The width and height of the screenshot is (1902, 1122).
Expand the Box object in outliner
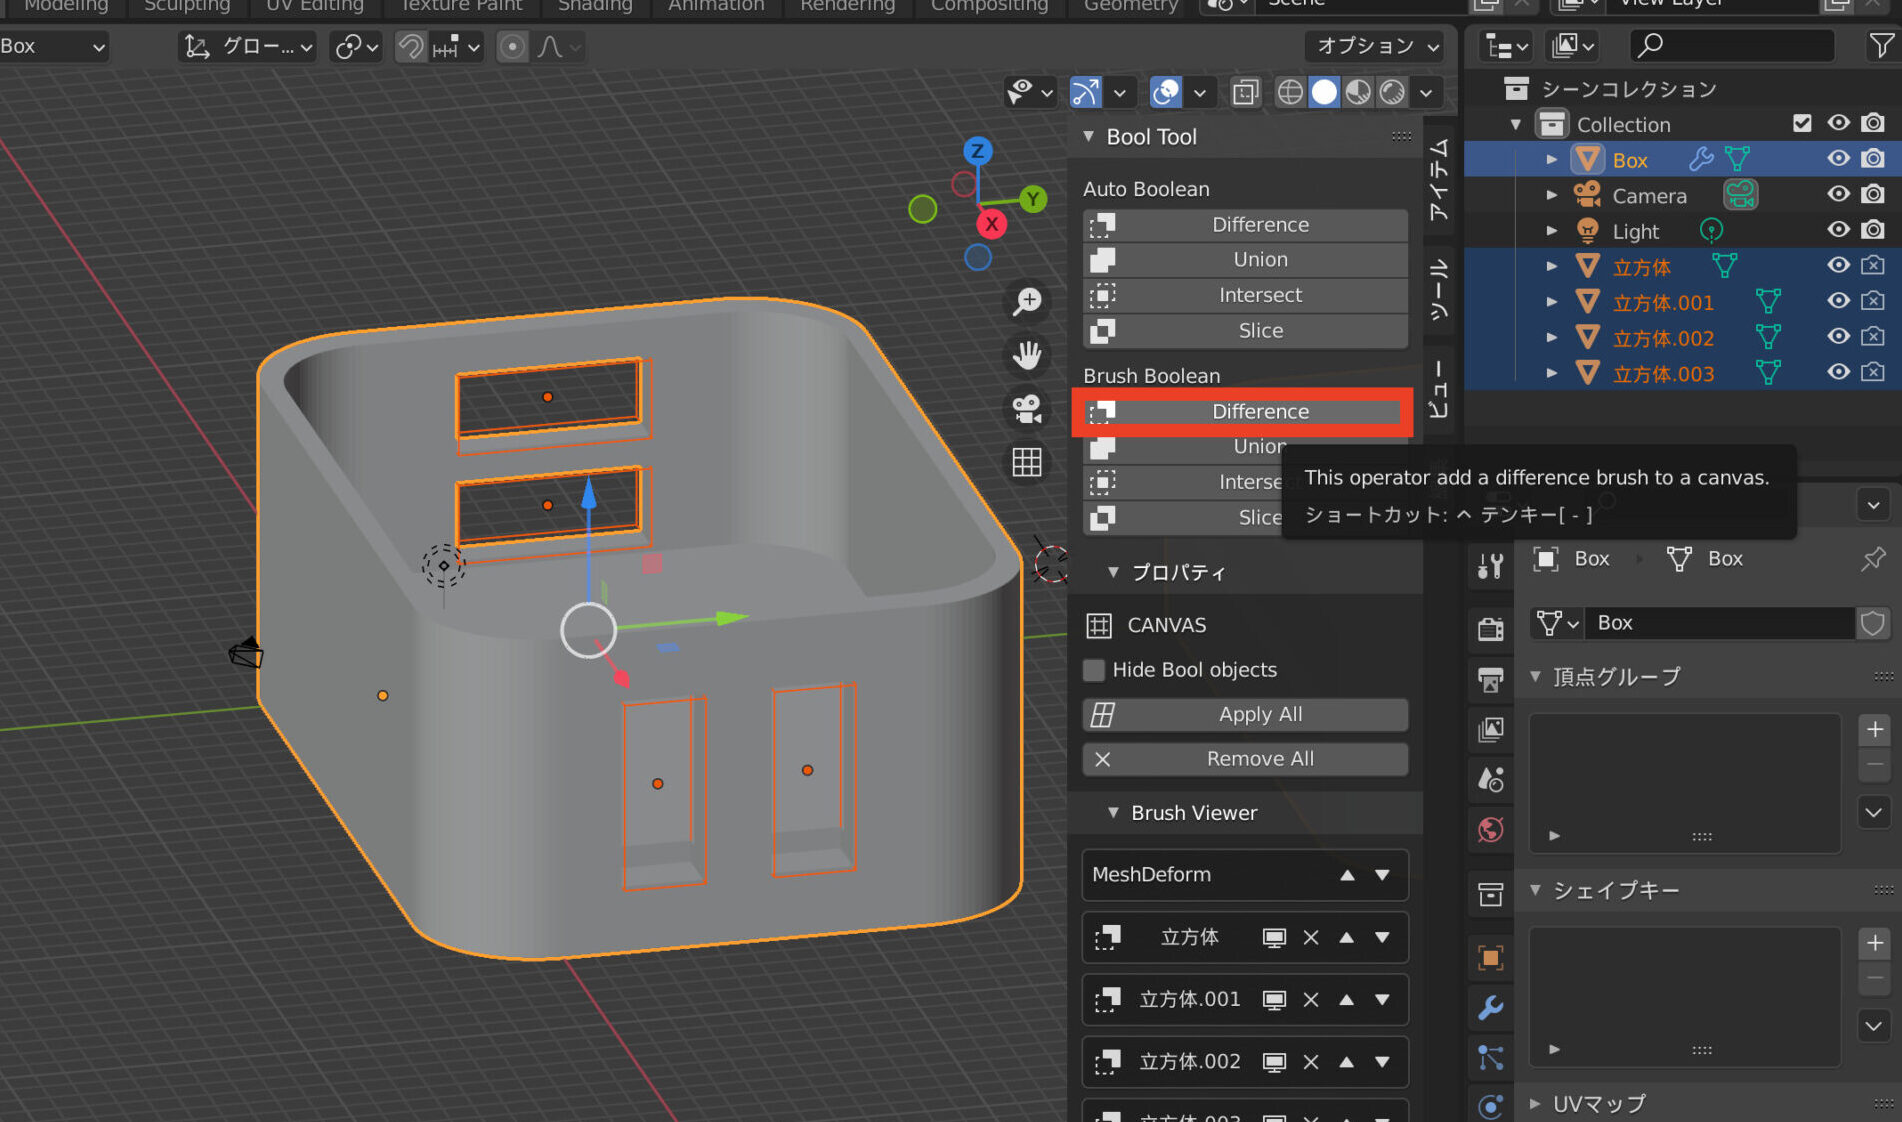[x=1551, y=159]
